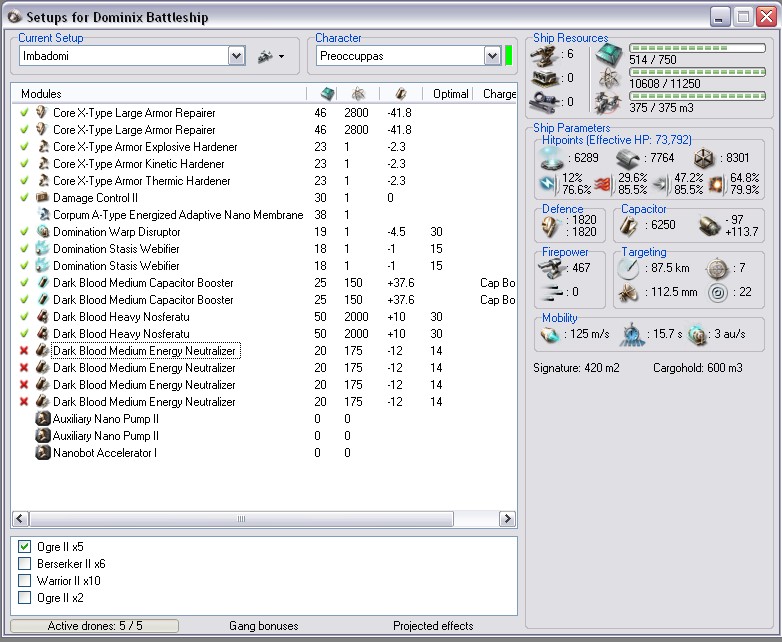This screenshot has width=782, height=642.
Task: Click the Active drones: 5 / 5 button
Action: [x=95, y=626]
